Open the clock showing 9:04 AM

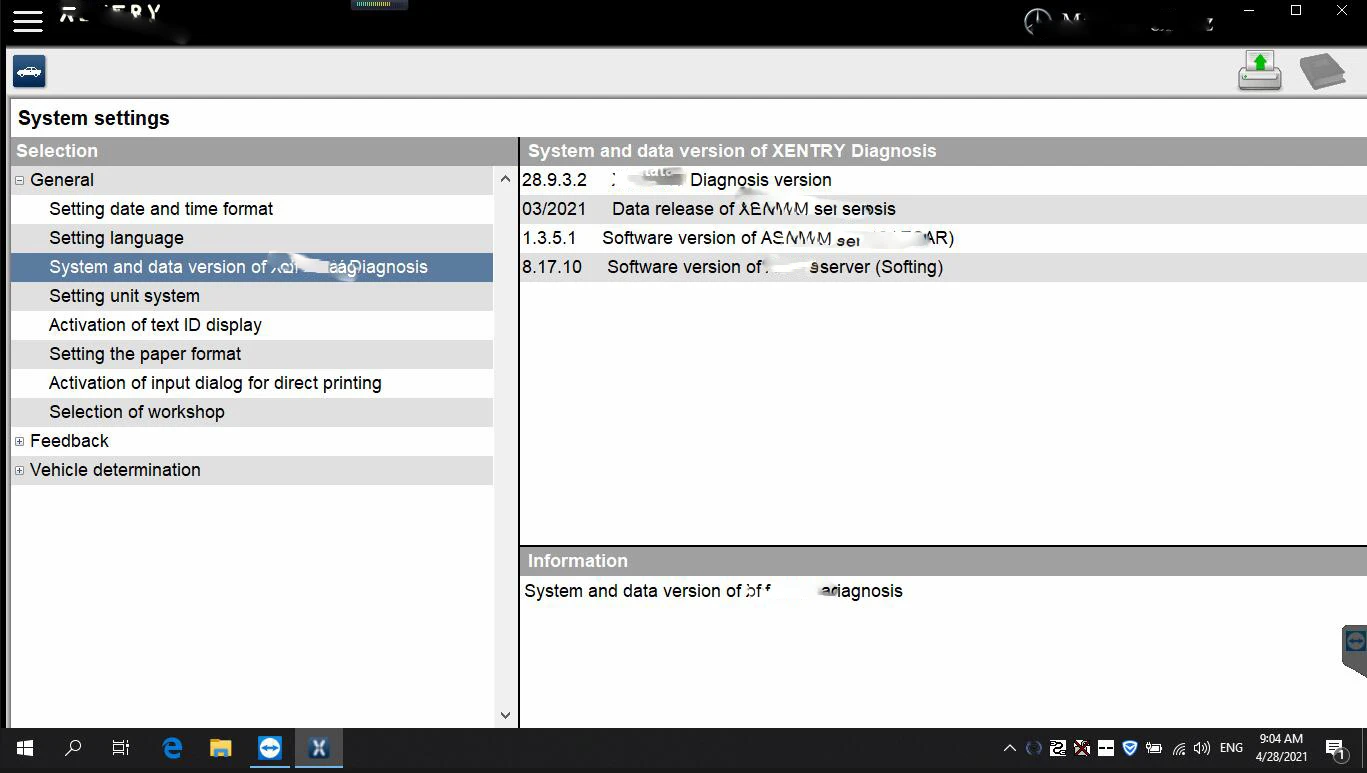tap(1281, 748)
